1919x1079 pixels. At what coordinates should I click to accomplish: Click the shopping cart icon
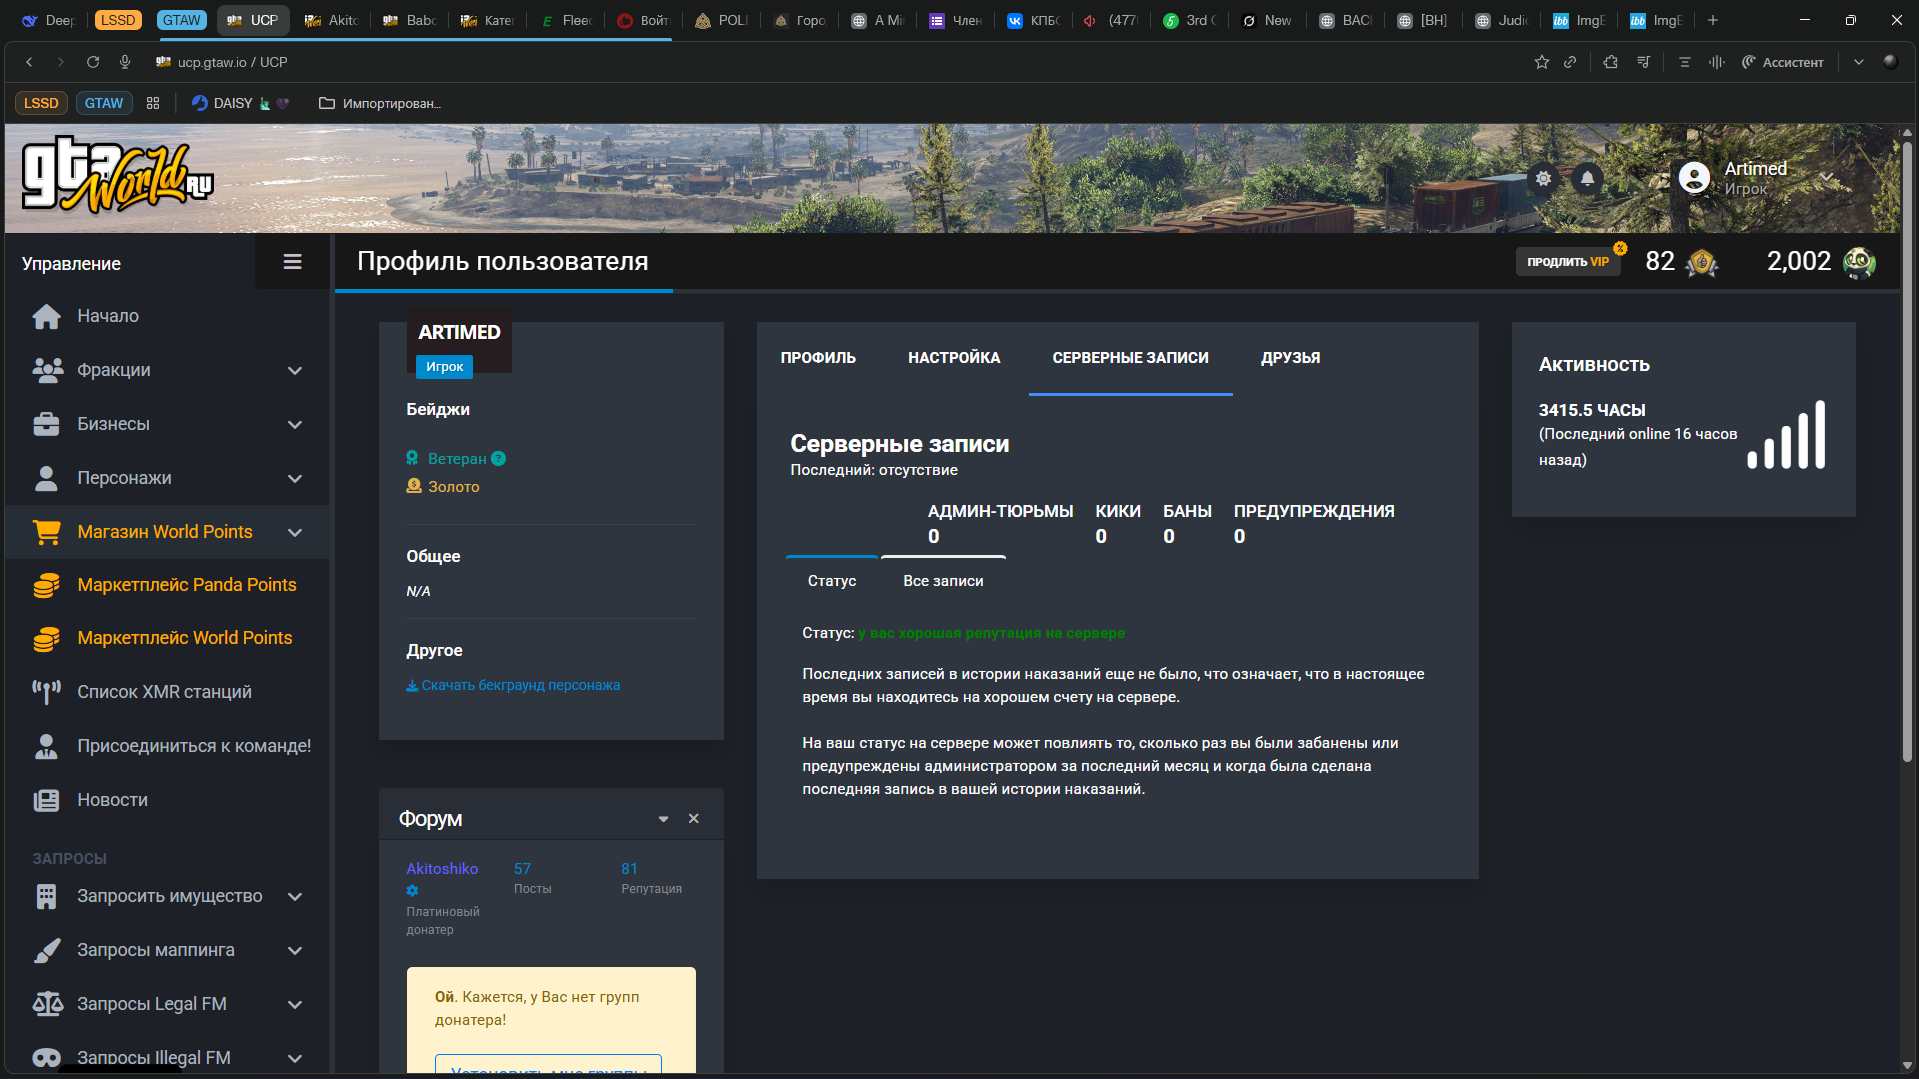click(46, 532)
